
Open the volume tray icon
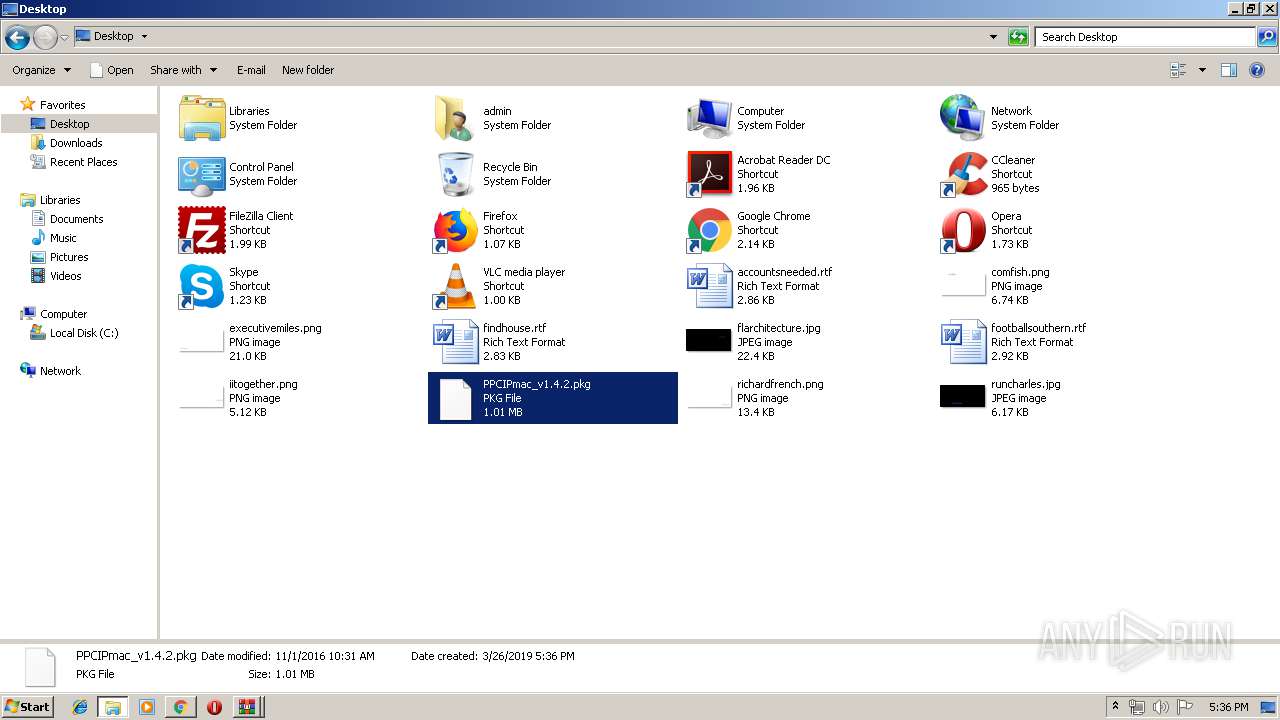click(1161, 707)
